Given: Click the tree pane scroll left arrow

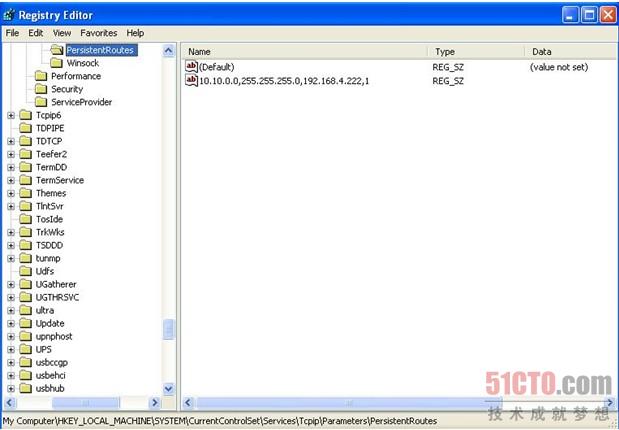Looking at the screenshot, I should [10, 403].
